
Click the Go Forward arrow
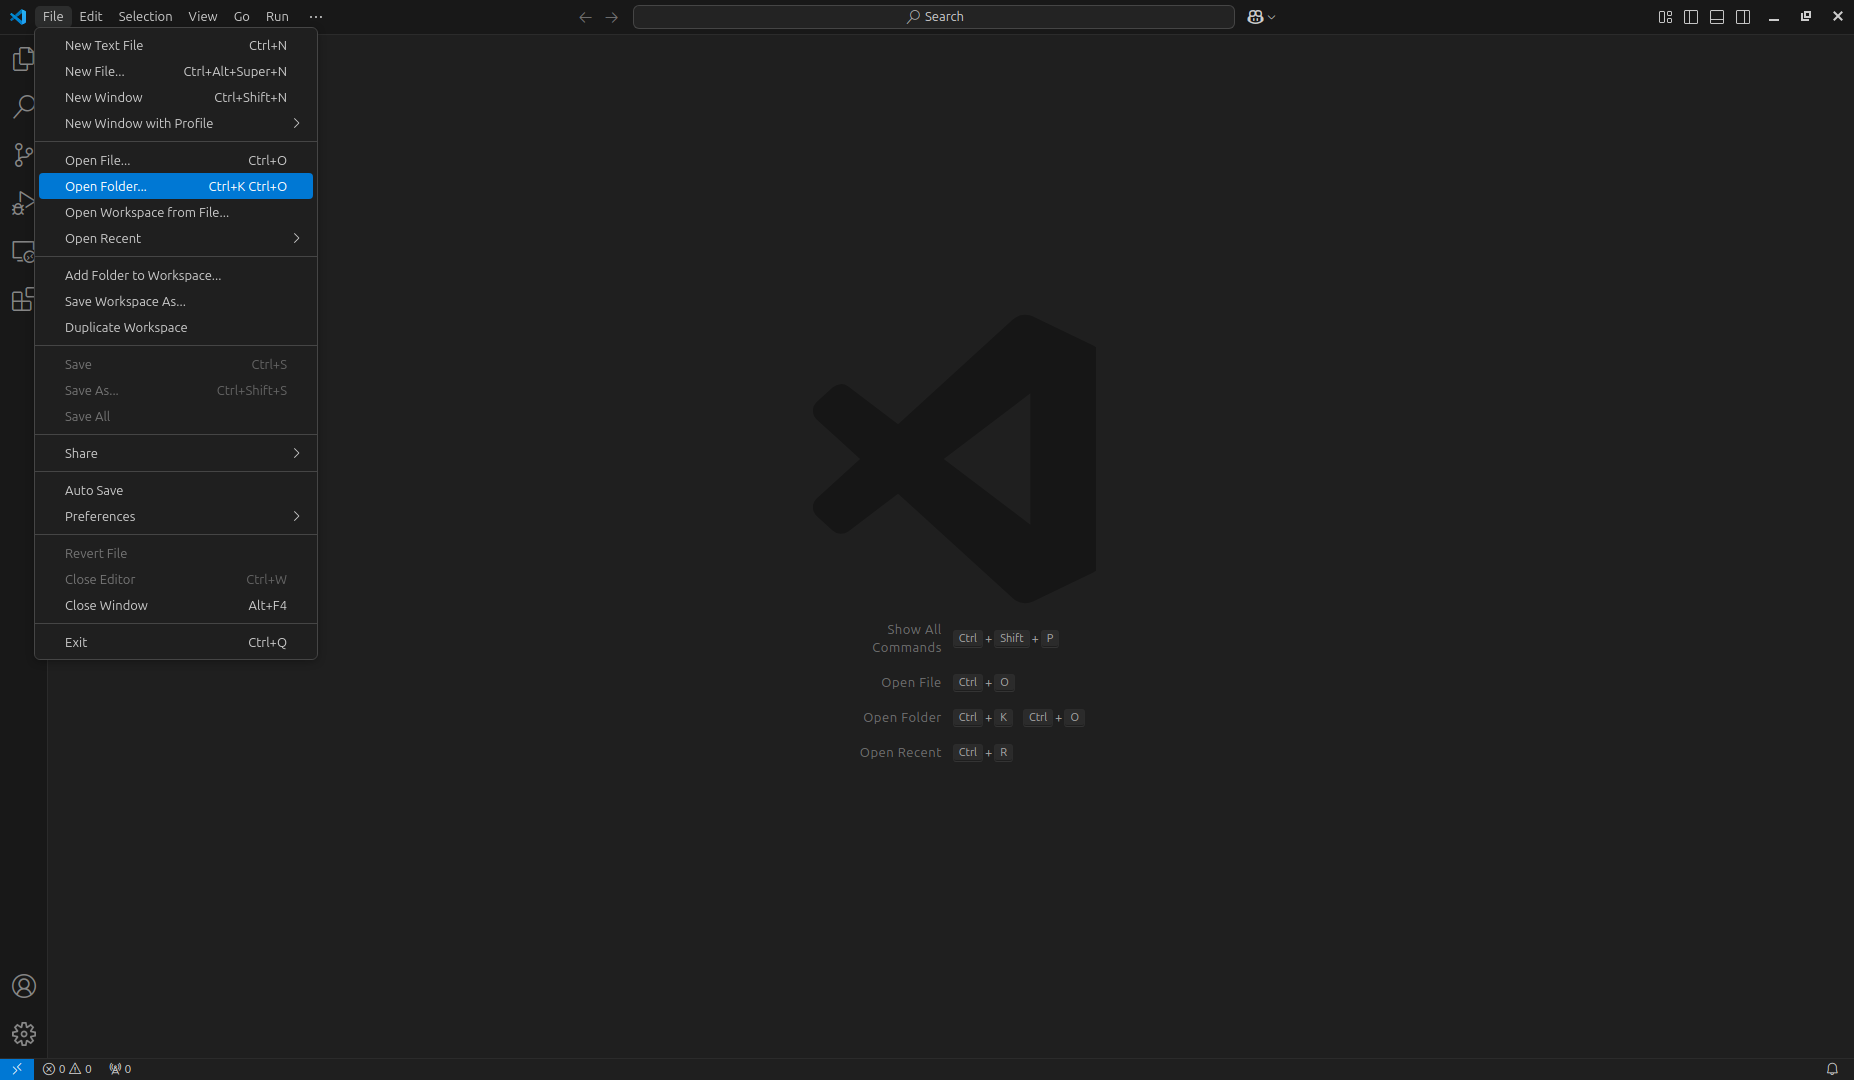click(612, 17)
